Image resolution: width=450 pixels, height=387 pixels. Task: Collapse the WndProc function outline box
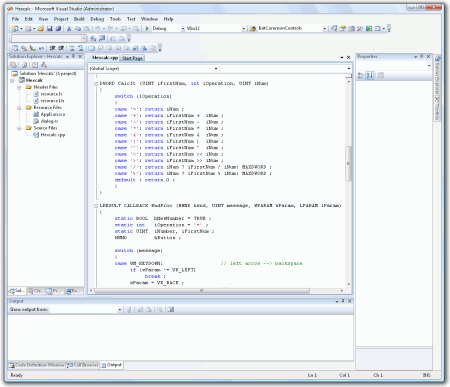click(x=96, y=206)
